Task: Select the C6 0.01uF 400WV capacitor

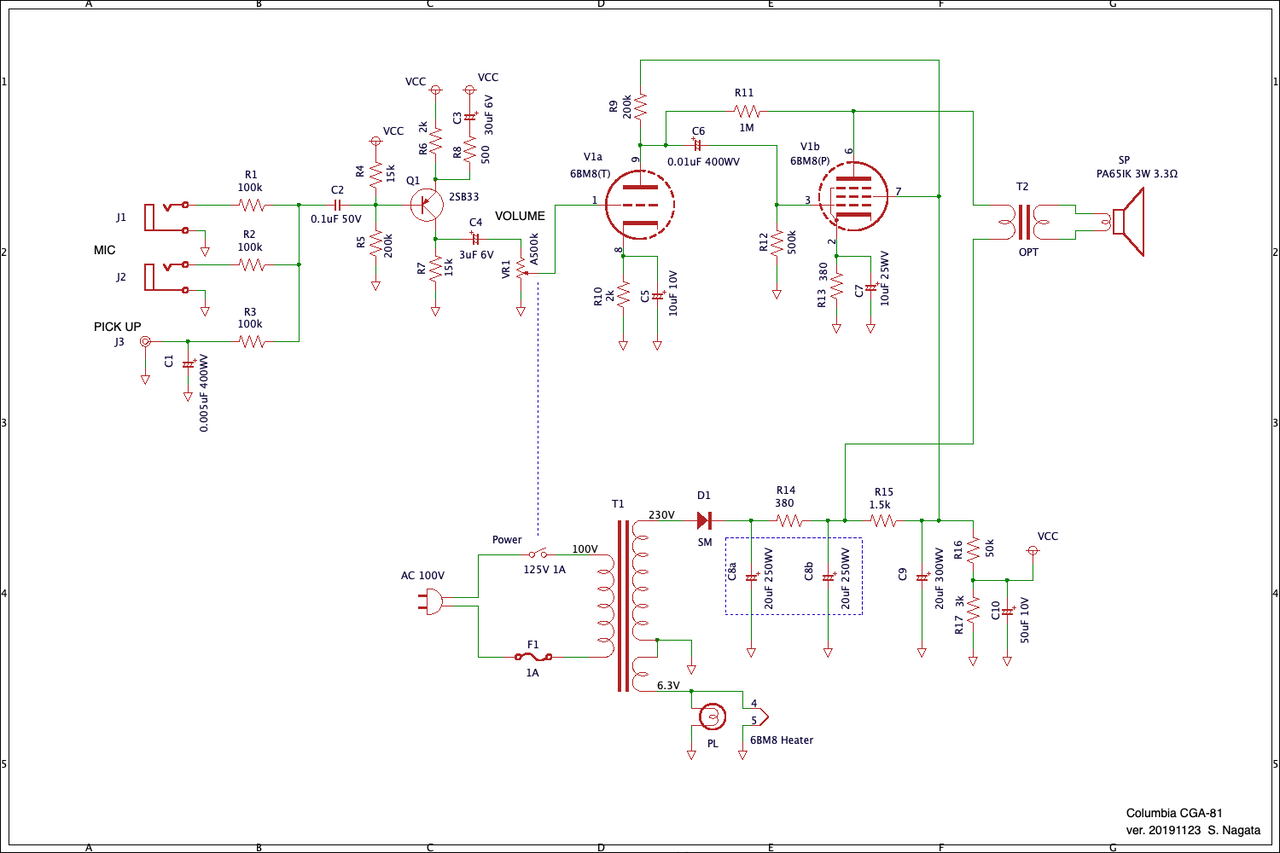Action: click(698, 145)
